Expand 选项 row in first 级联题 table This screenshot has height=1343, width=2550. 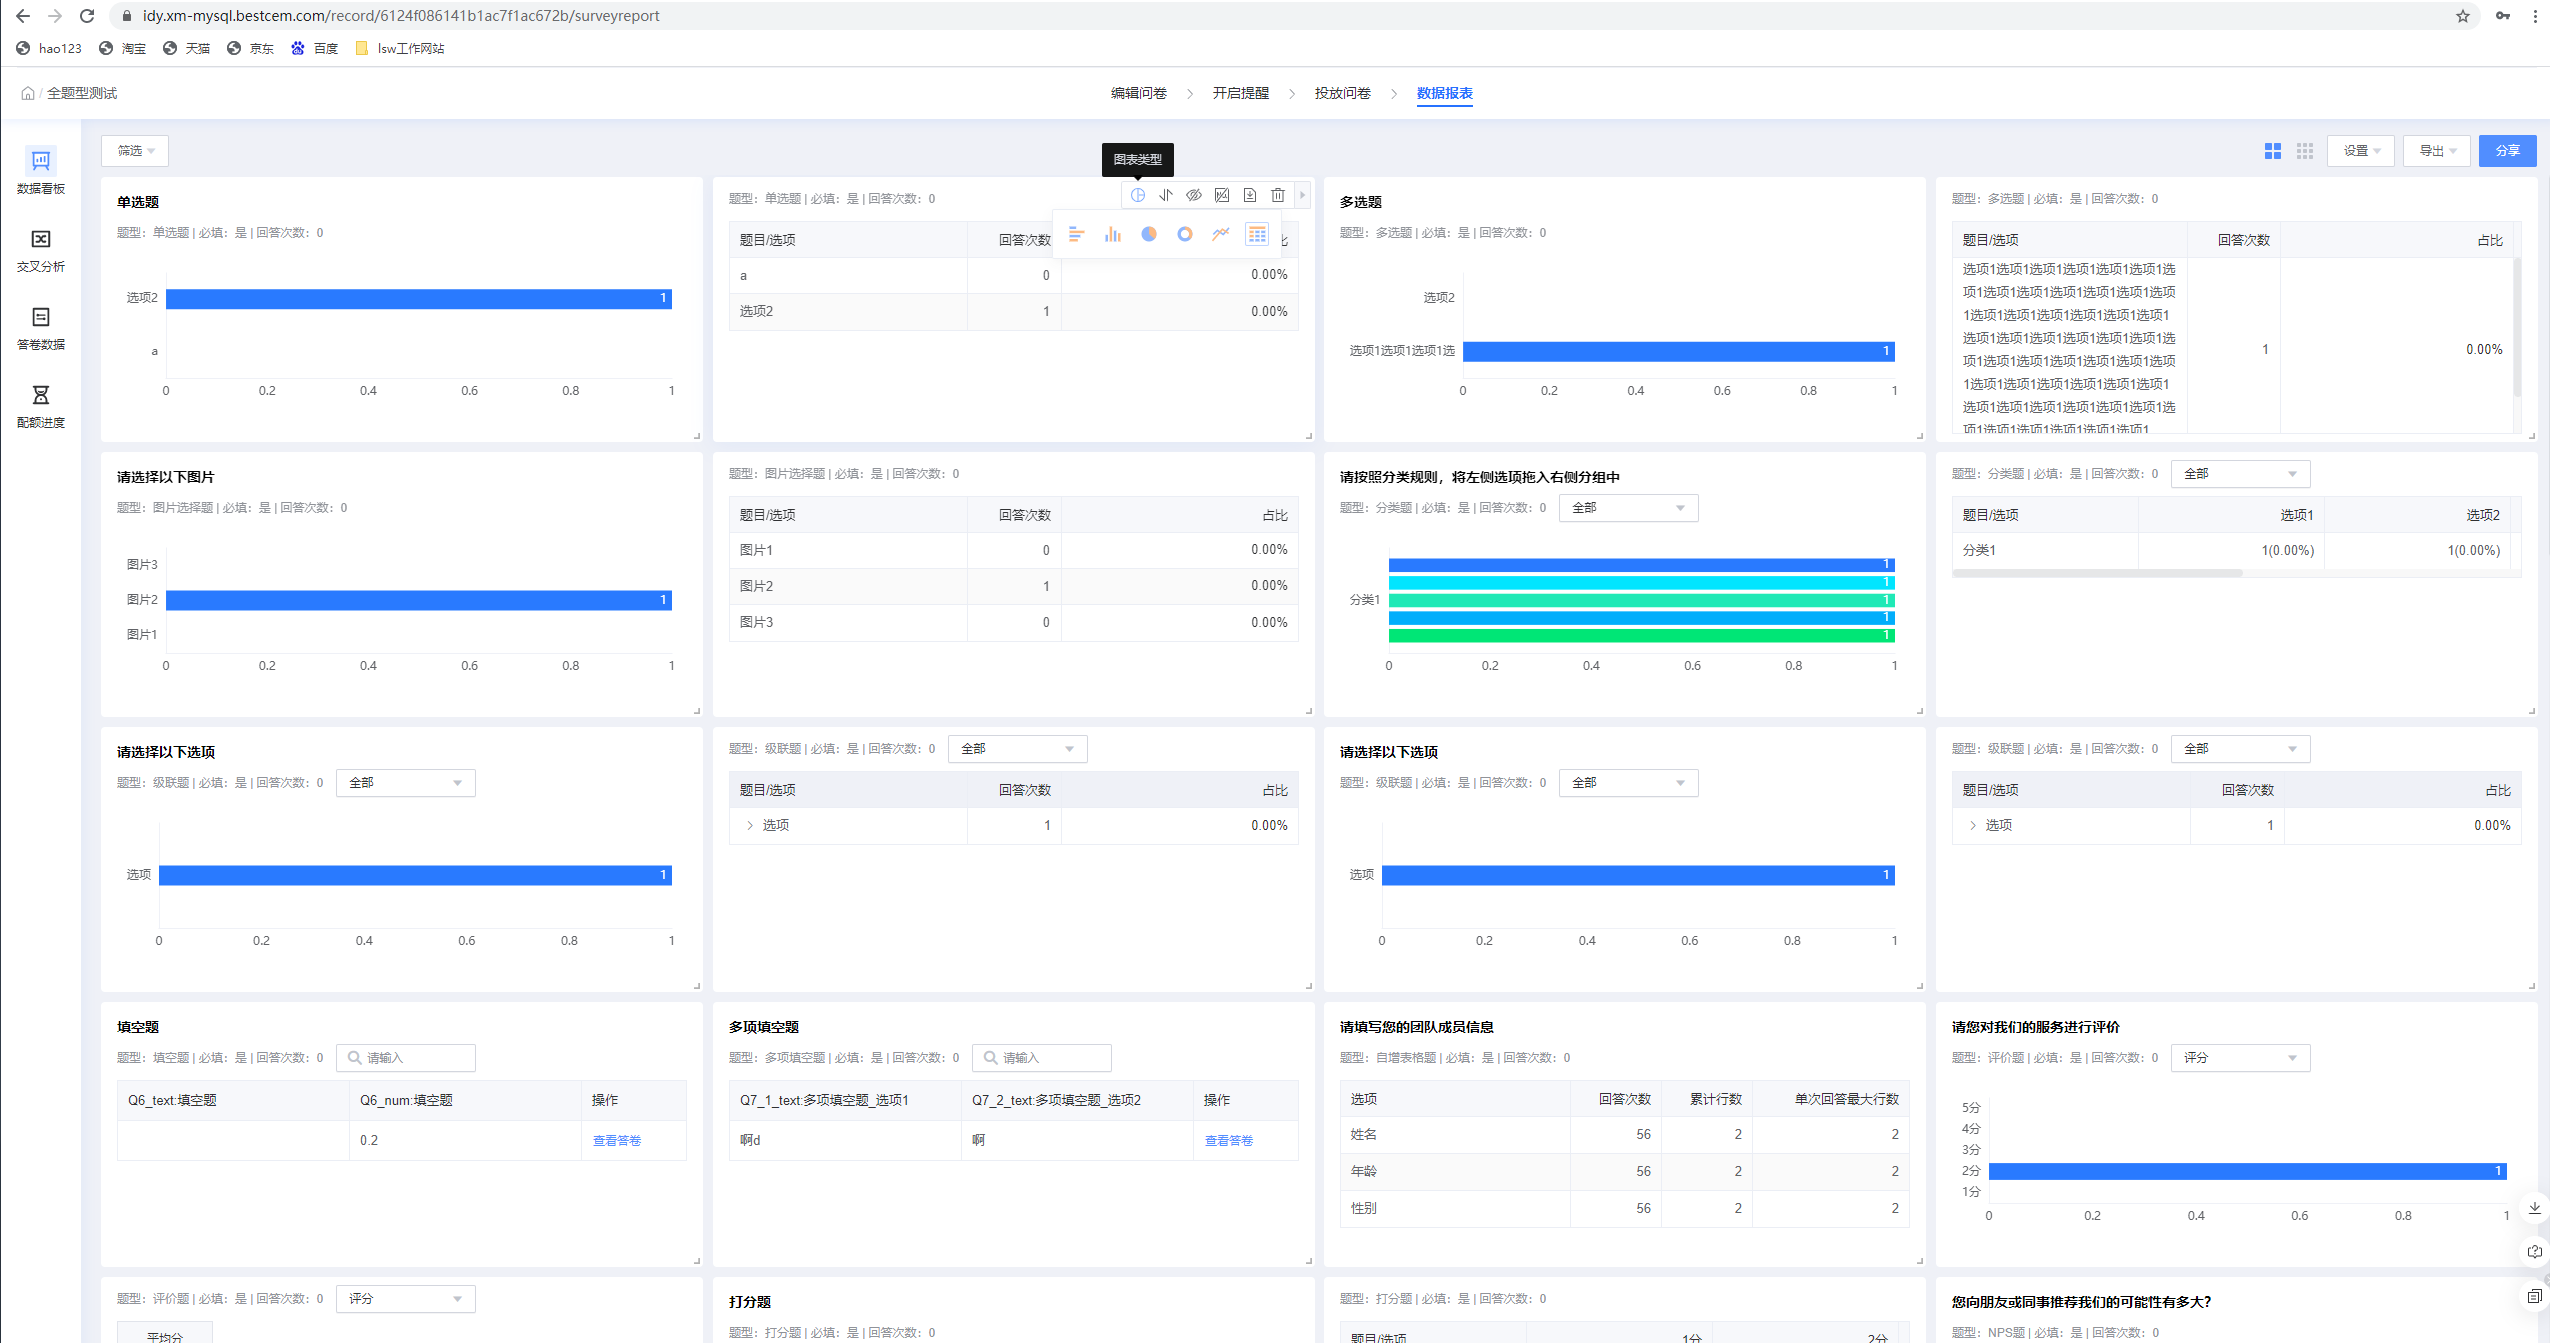click(750, 826)
